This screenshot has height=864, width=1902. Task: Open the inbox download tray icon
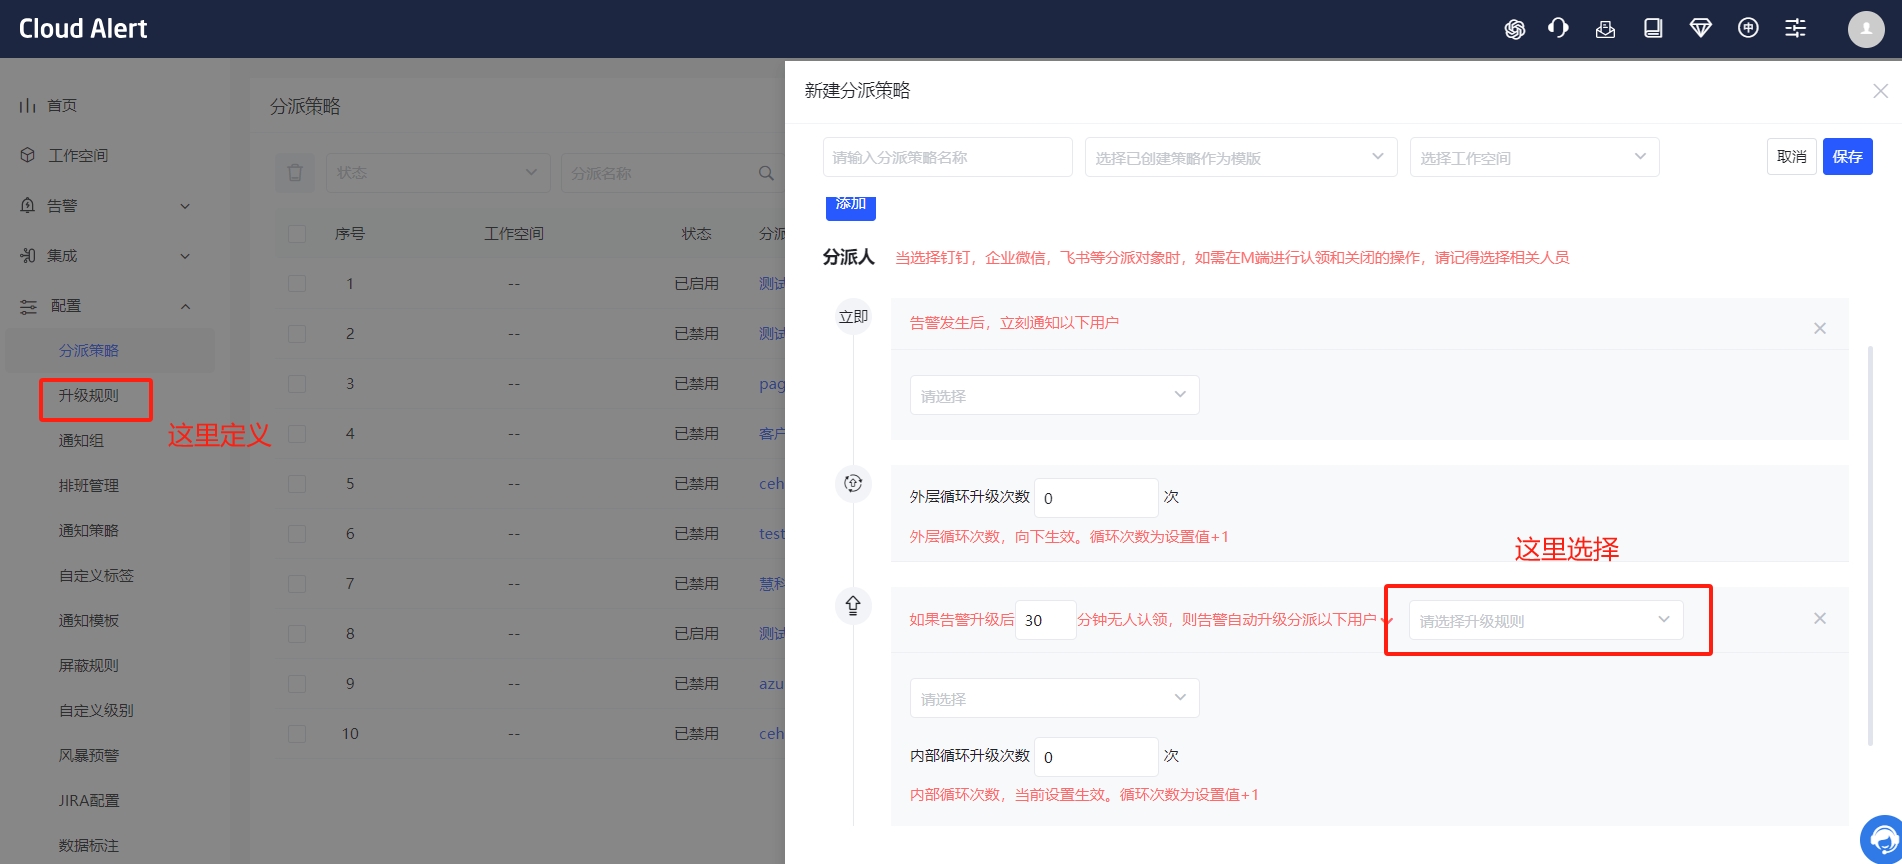click(1605, 29)
